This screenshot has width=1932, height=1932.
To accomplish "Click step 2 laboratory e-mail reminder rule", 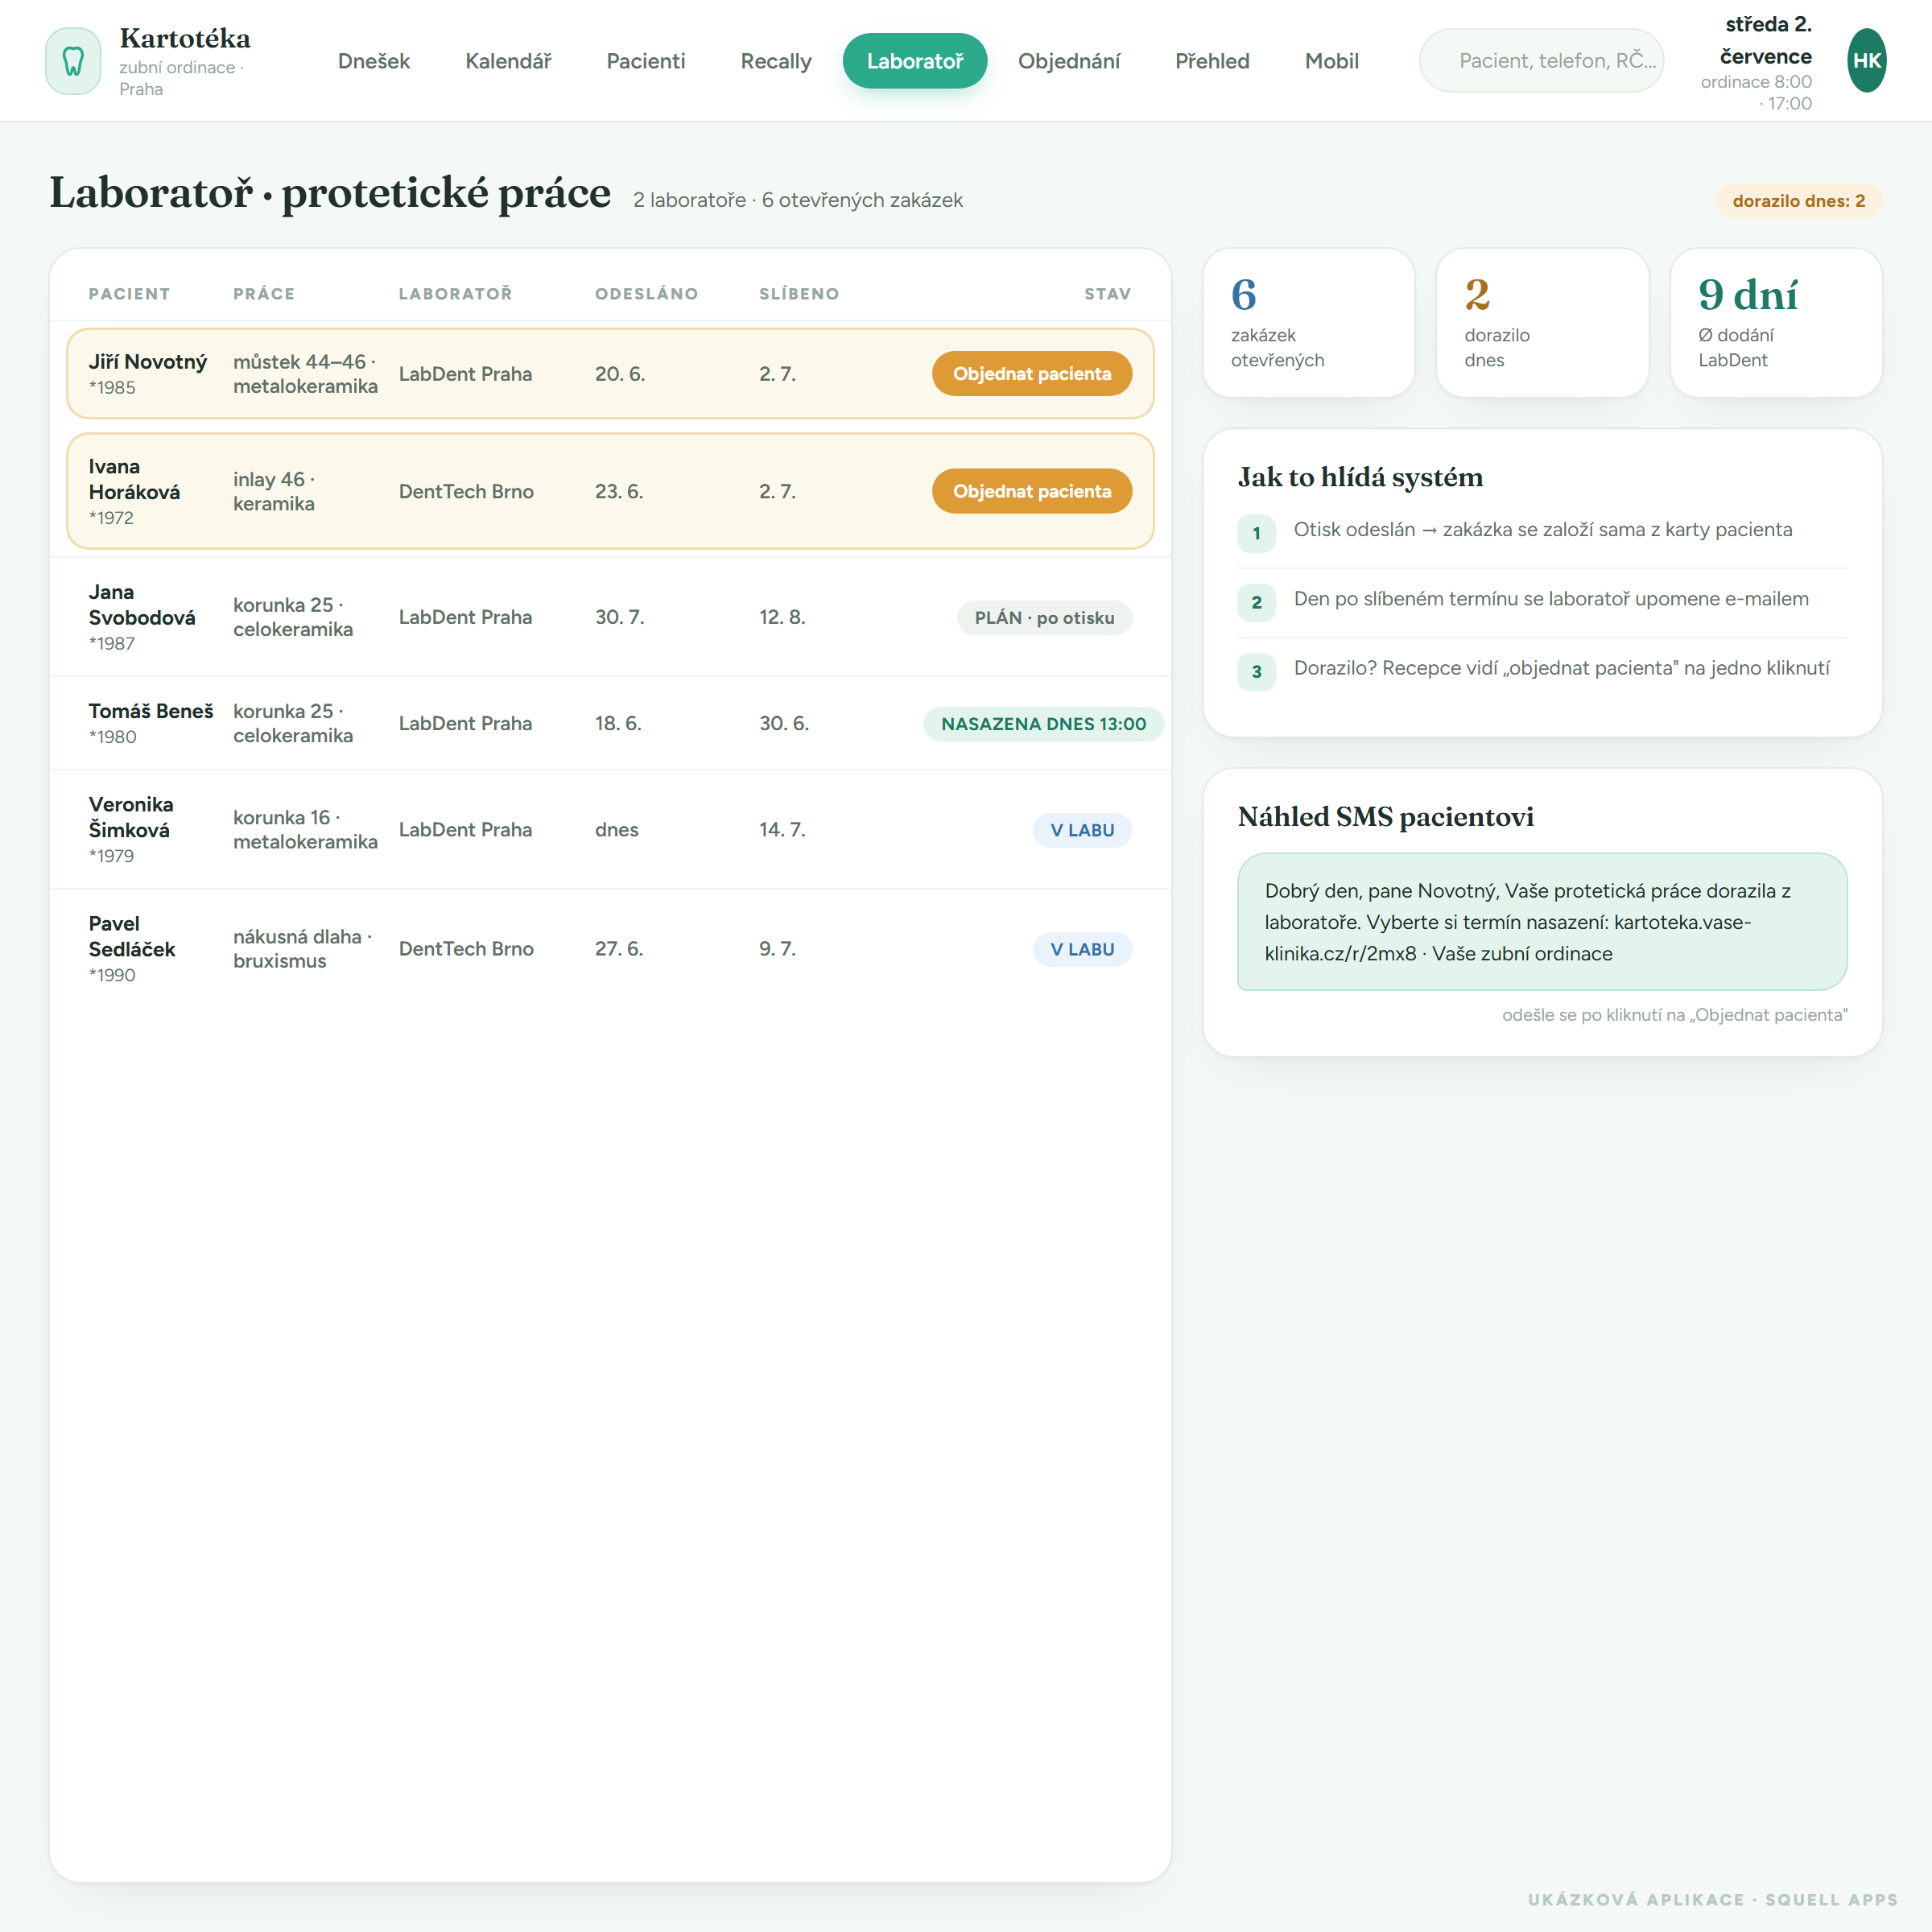I will (1541, 601).
